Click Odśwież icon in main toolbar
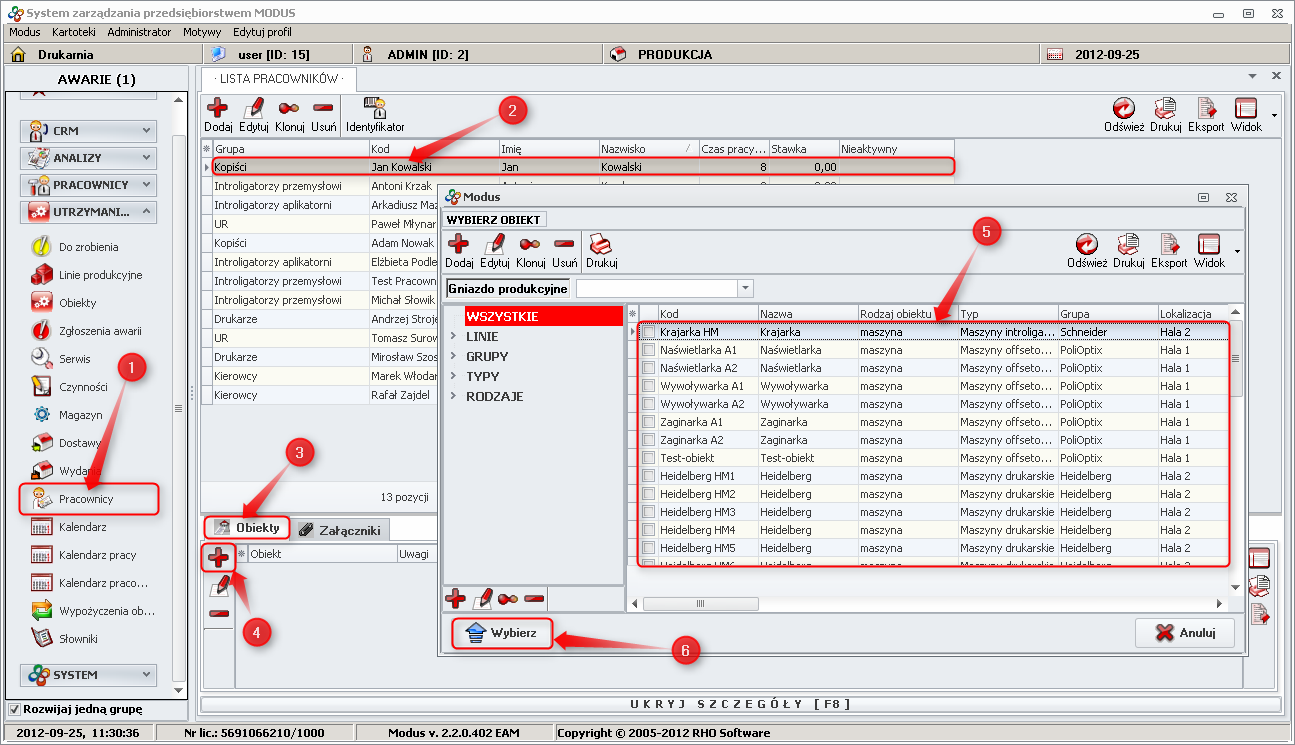 (x=1124, y=109)
